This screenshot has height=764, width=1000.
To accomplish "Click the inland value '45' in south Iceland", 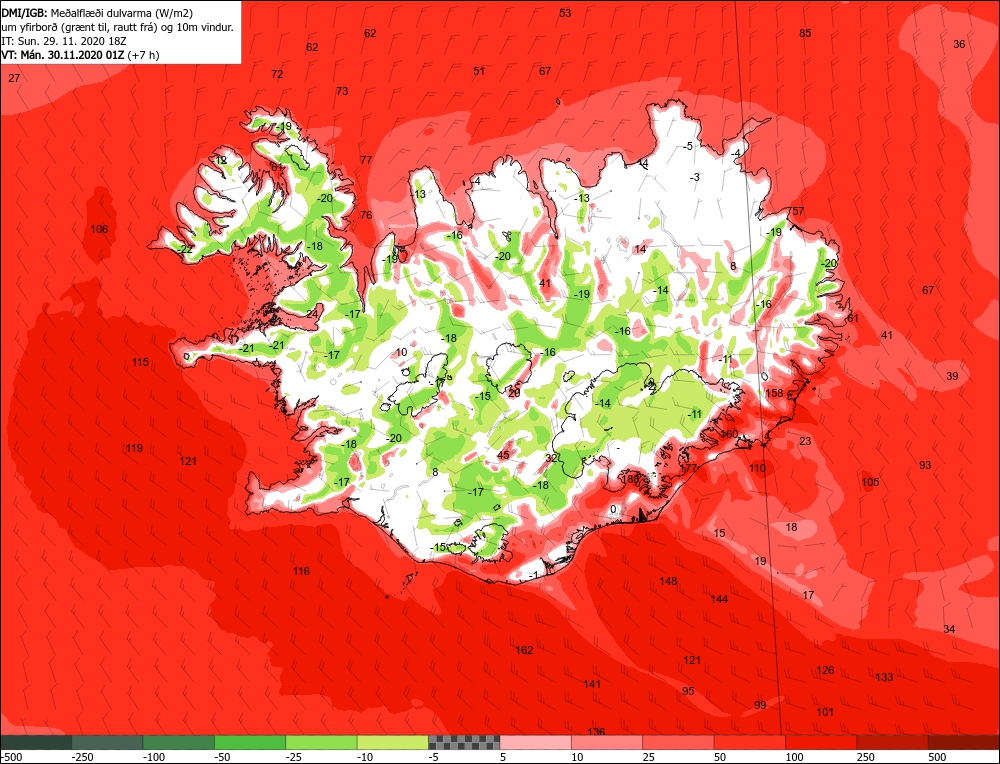I will (503, 455).
